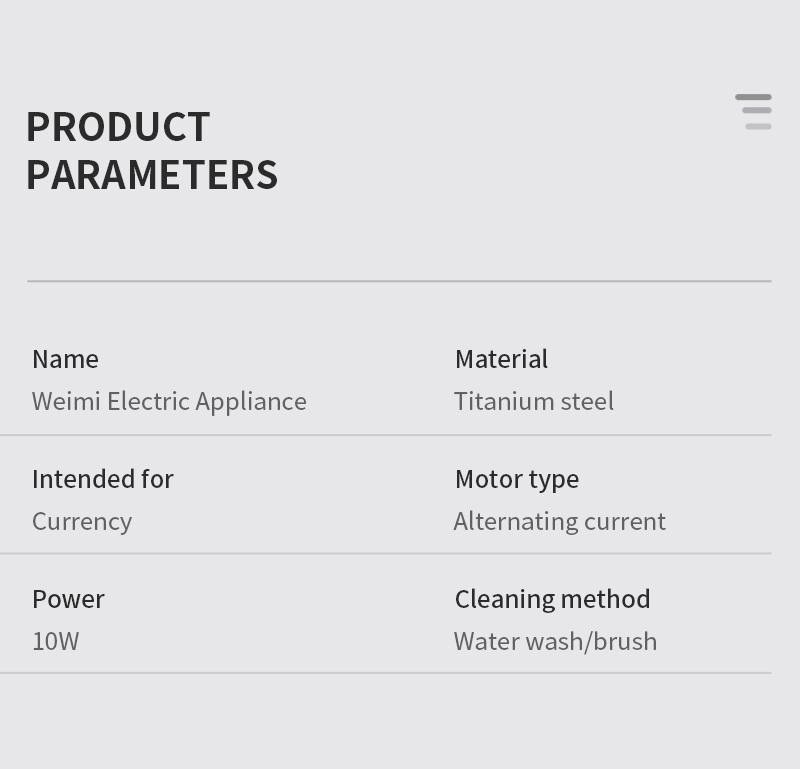Click the PRODUCT PARAMETERS heading
800x769 pixels.
152,151
